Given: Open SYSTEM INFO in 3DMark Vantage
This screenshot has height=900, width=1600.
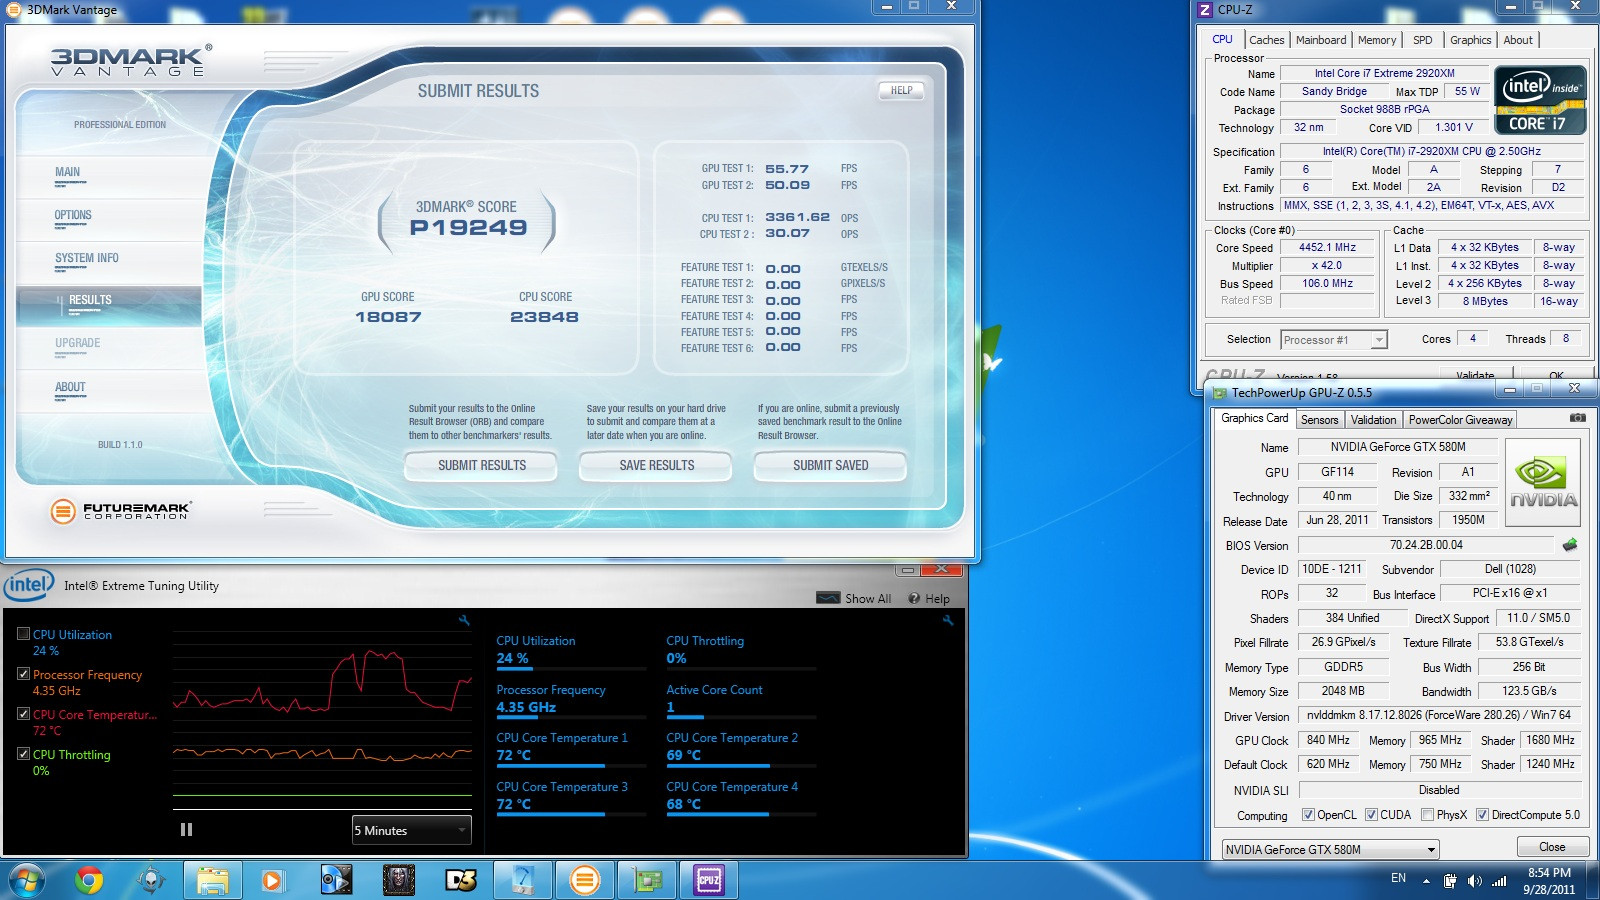Looking at the screenshot, I should tap(87, 258).
